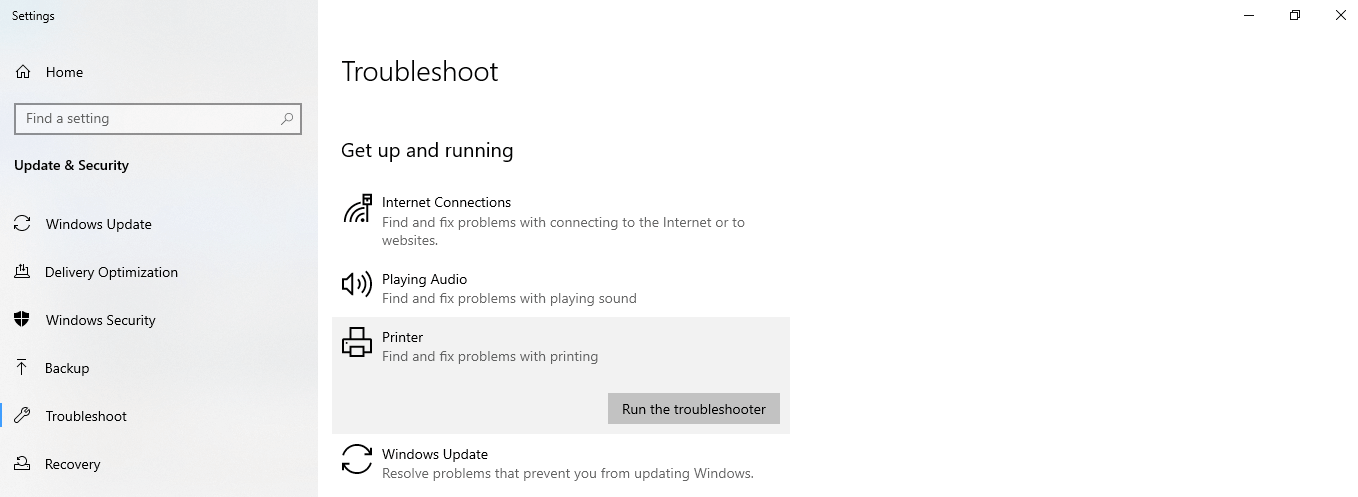1358x497 pixels.
Task: Click the Printer icon
Action: click(x=357, y=343)
